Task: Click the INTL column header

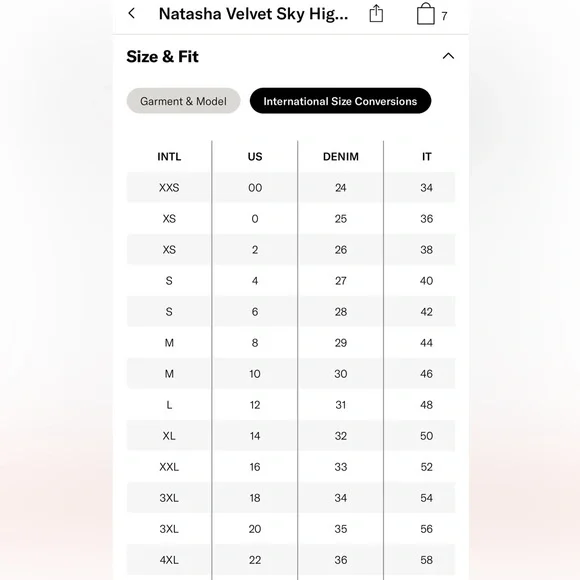Action: tap(169, 156)
